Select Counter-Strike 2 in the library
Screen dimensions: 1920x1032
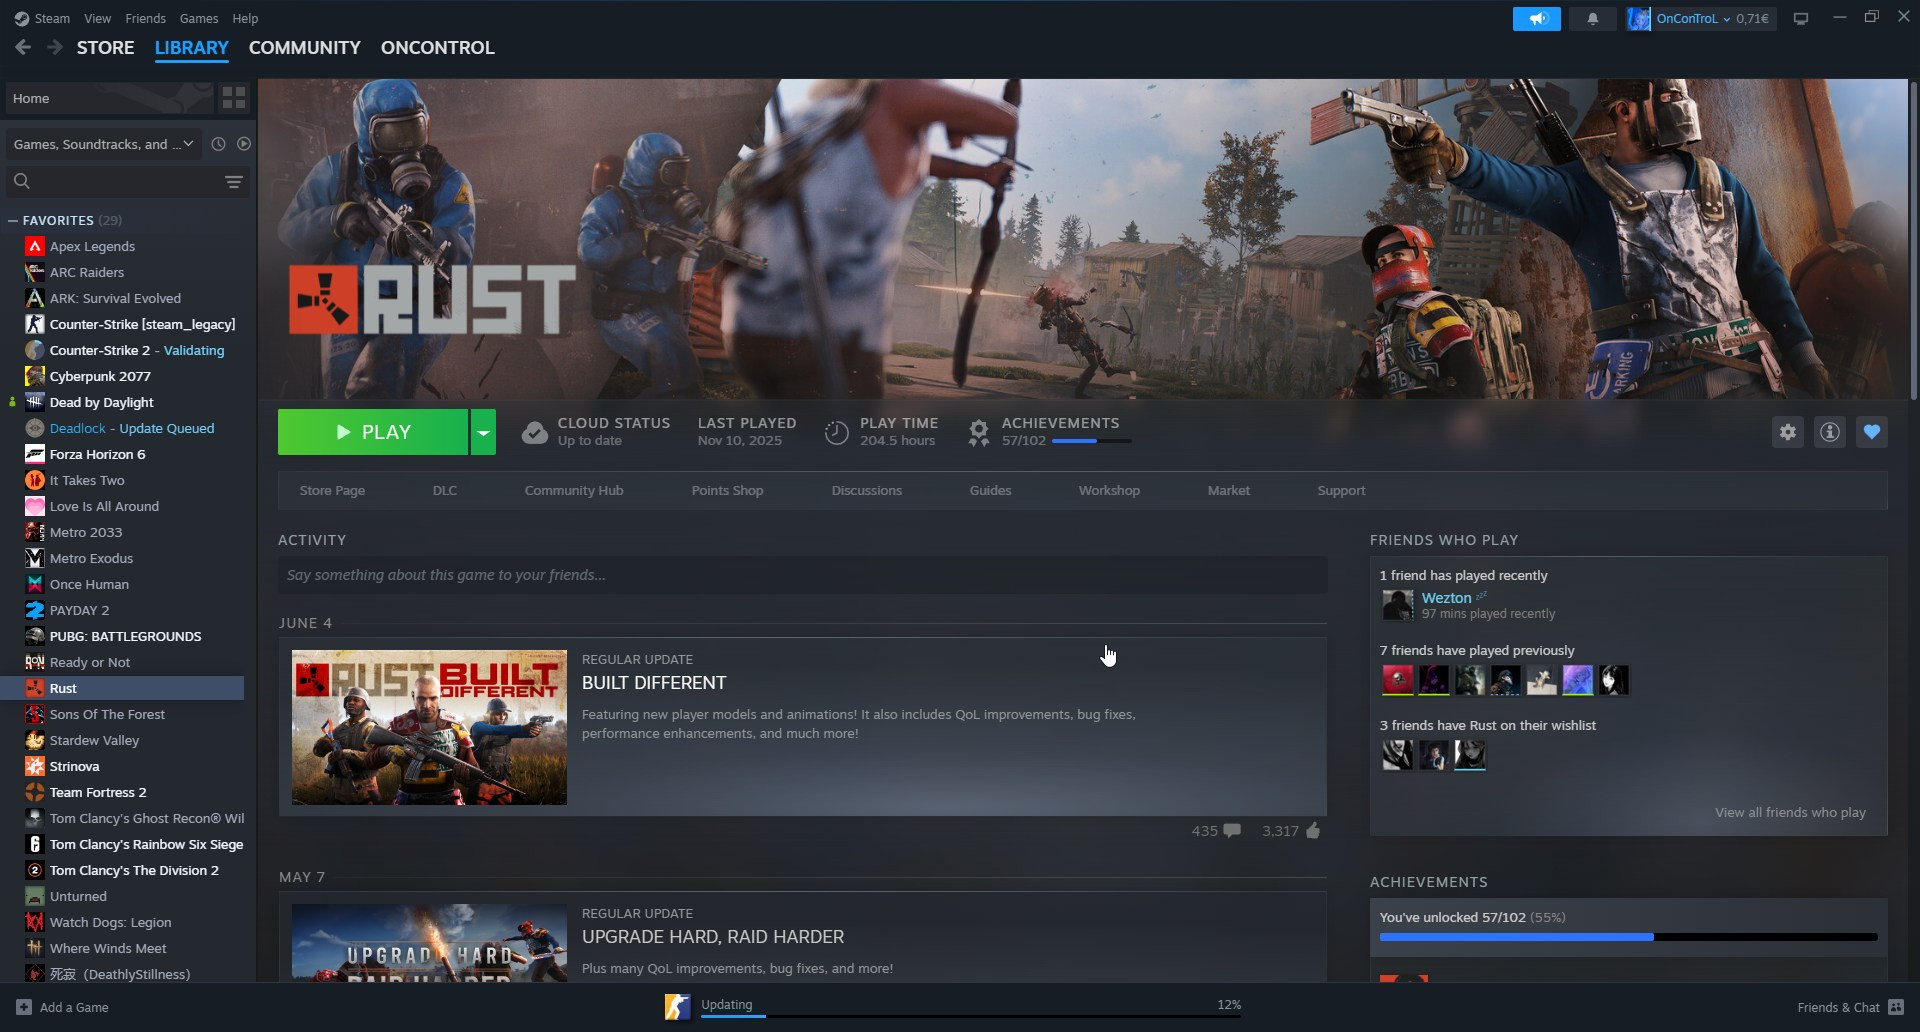tap(100, 350)
